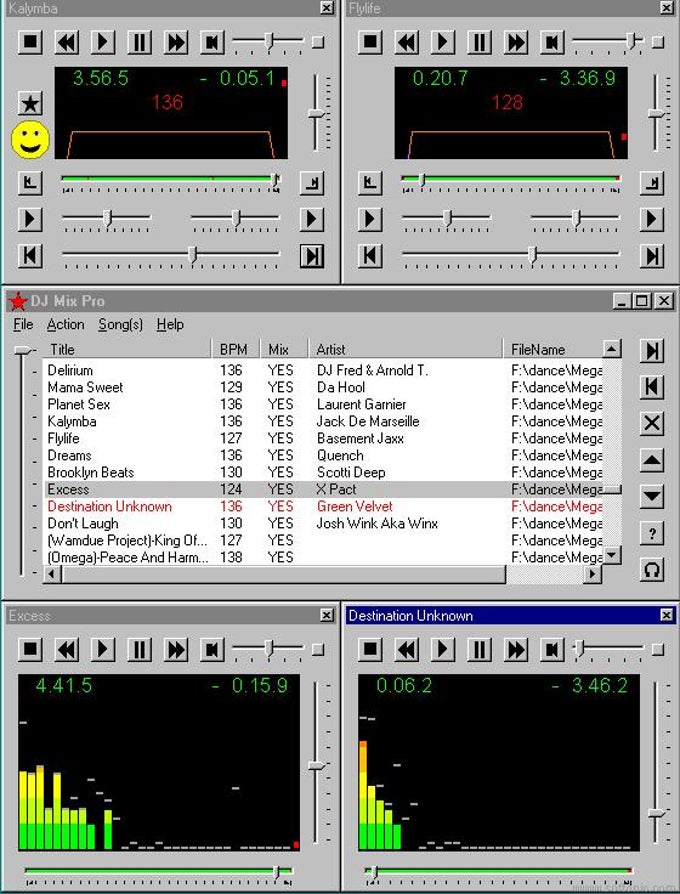
Task: Rewind the Kalymba track
Action: (67, 42)
